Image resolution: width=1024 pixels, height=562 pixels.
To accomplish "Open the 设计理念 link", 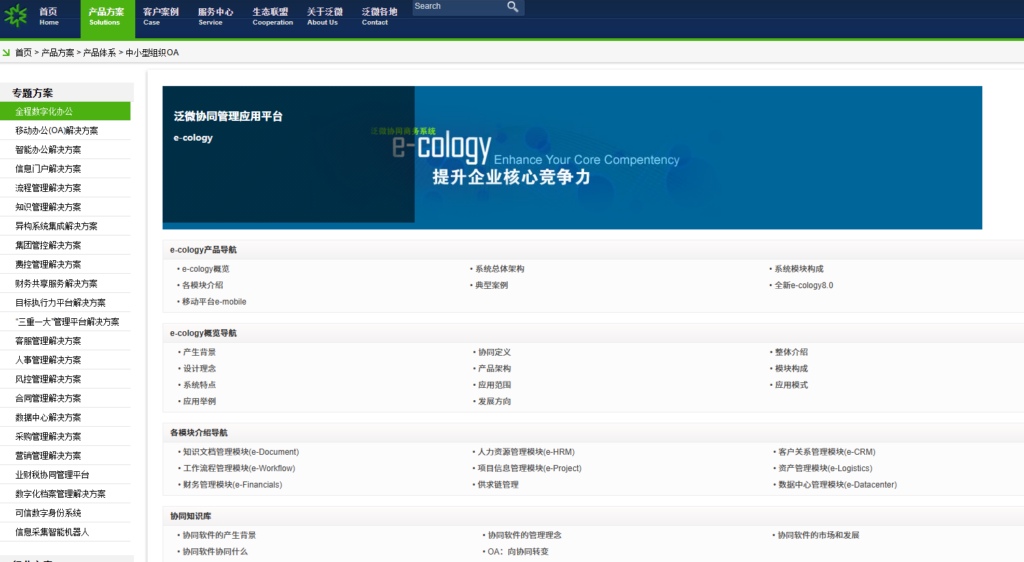I will 199,368.
